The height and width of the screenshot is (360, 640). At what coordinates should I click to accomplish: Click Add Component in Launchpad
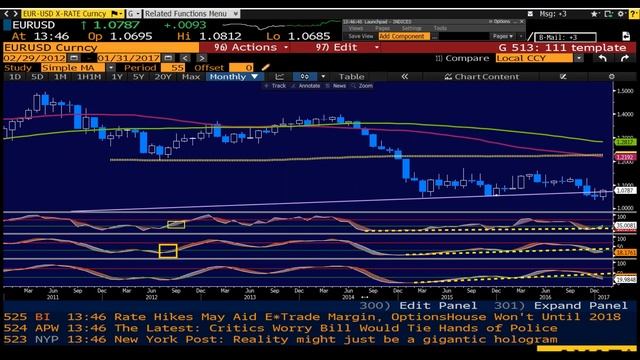tap(404, 36)
